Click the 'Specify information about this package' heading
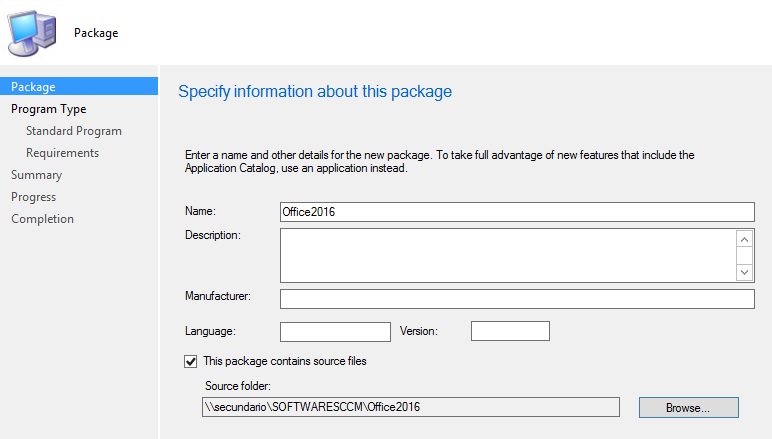 coord(315,92)
